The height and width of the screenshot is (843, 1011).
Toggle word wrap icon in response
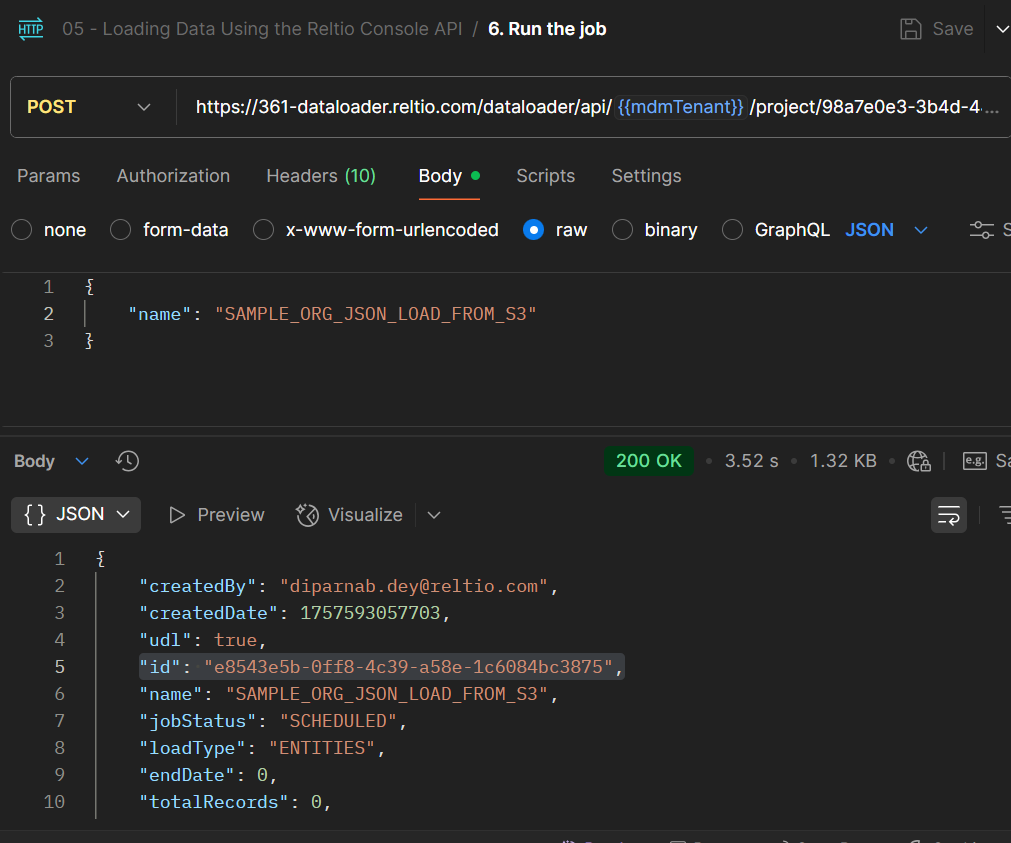click(x=948, y=515)
